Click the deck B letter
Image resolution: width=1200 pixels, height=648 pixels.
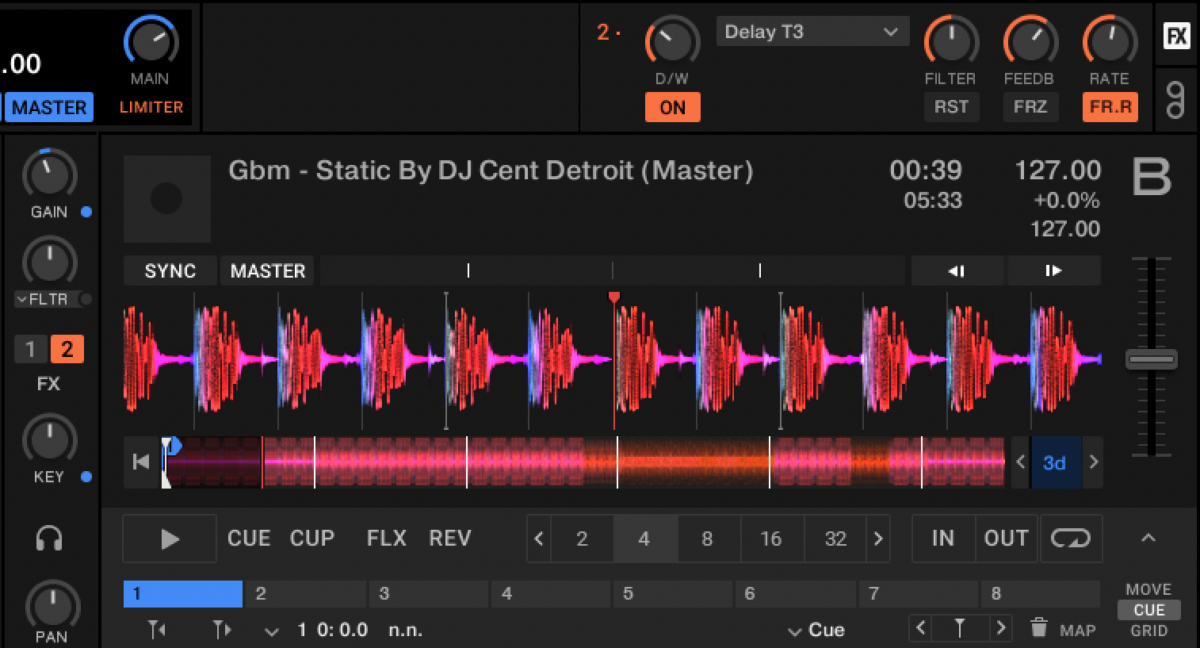point(1150,177)
